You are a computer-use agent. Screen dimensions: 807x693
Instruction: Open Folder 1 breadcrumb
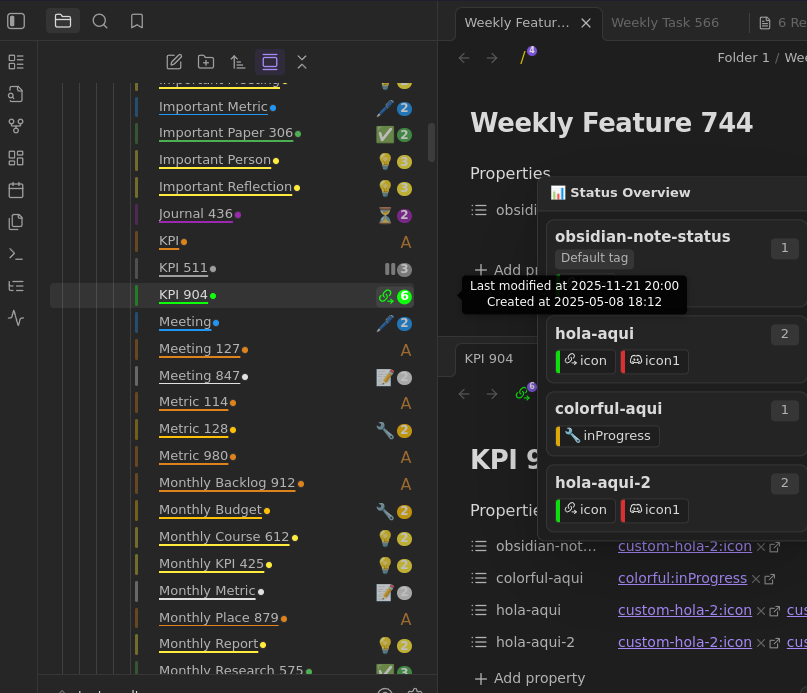point(743,58)
